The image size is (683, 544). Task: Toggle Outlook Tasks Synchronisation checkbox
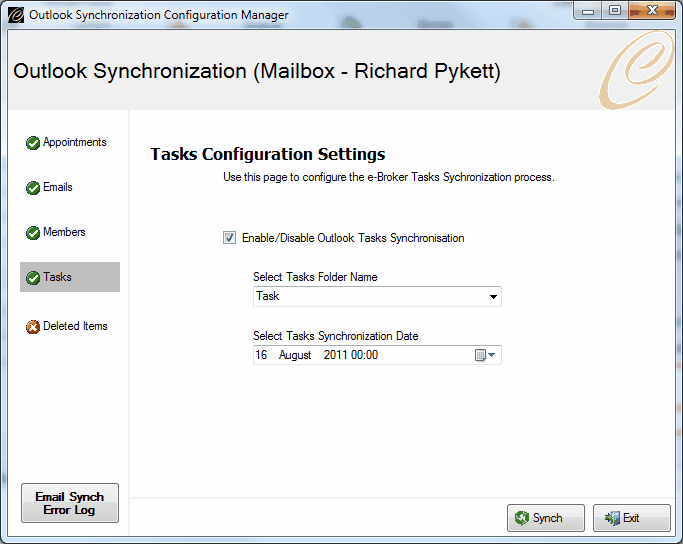pos(230,238)
